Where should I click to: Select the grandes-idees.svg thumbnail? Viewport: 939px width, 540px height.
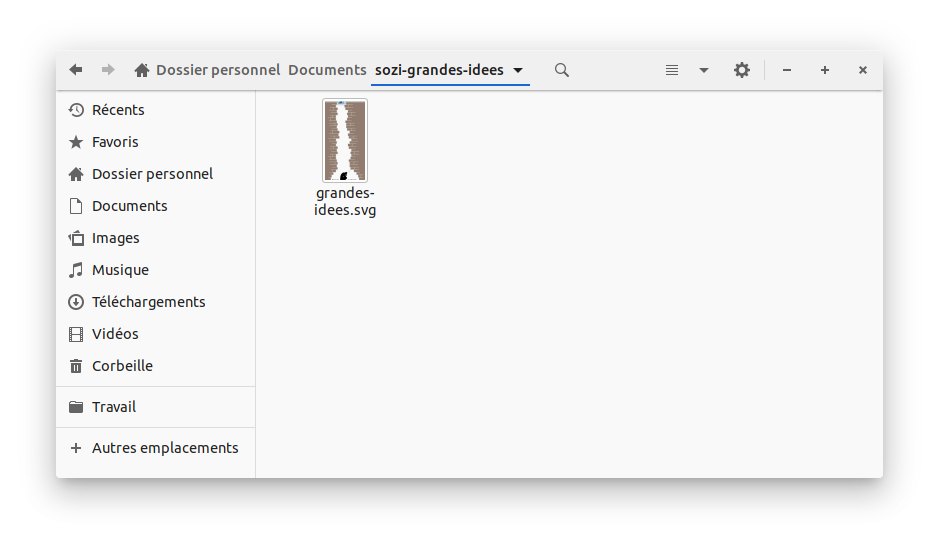[x=345, y=141]
